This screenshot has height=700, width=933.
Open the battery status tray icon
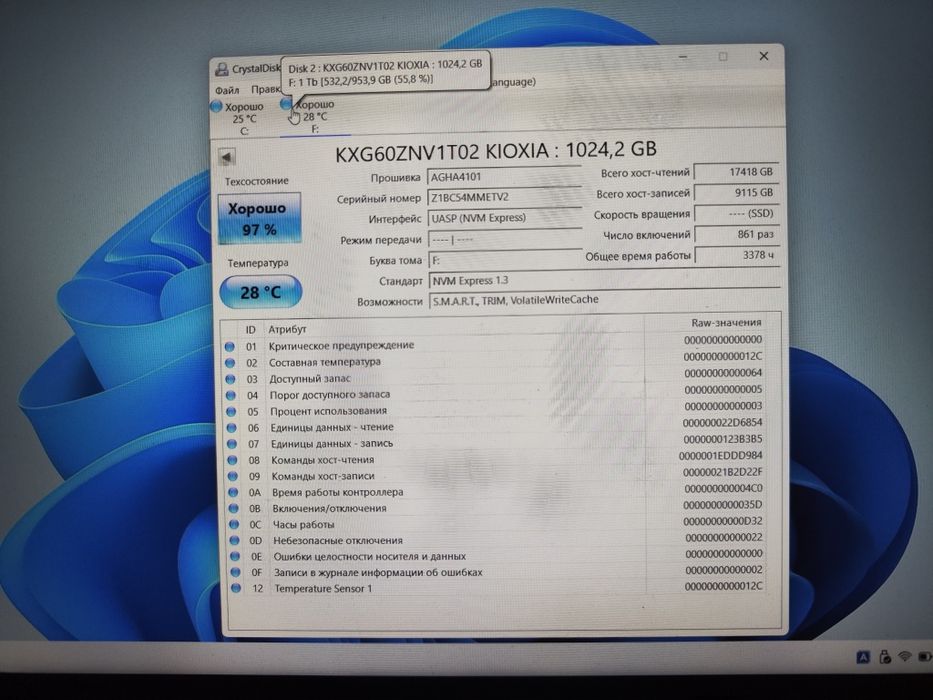[925, 657]
